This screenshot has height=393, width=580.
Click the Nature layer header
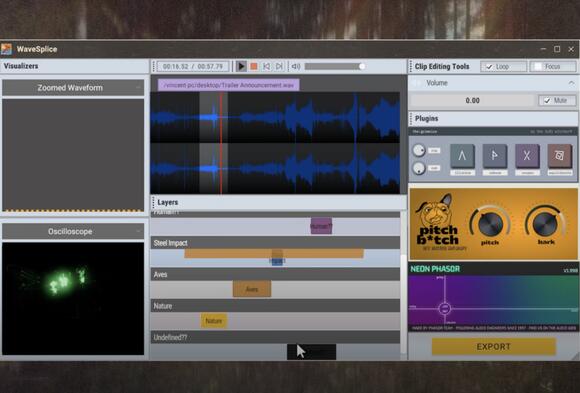(x=275, y=306)
